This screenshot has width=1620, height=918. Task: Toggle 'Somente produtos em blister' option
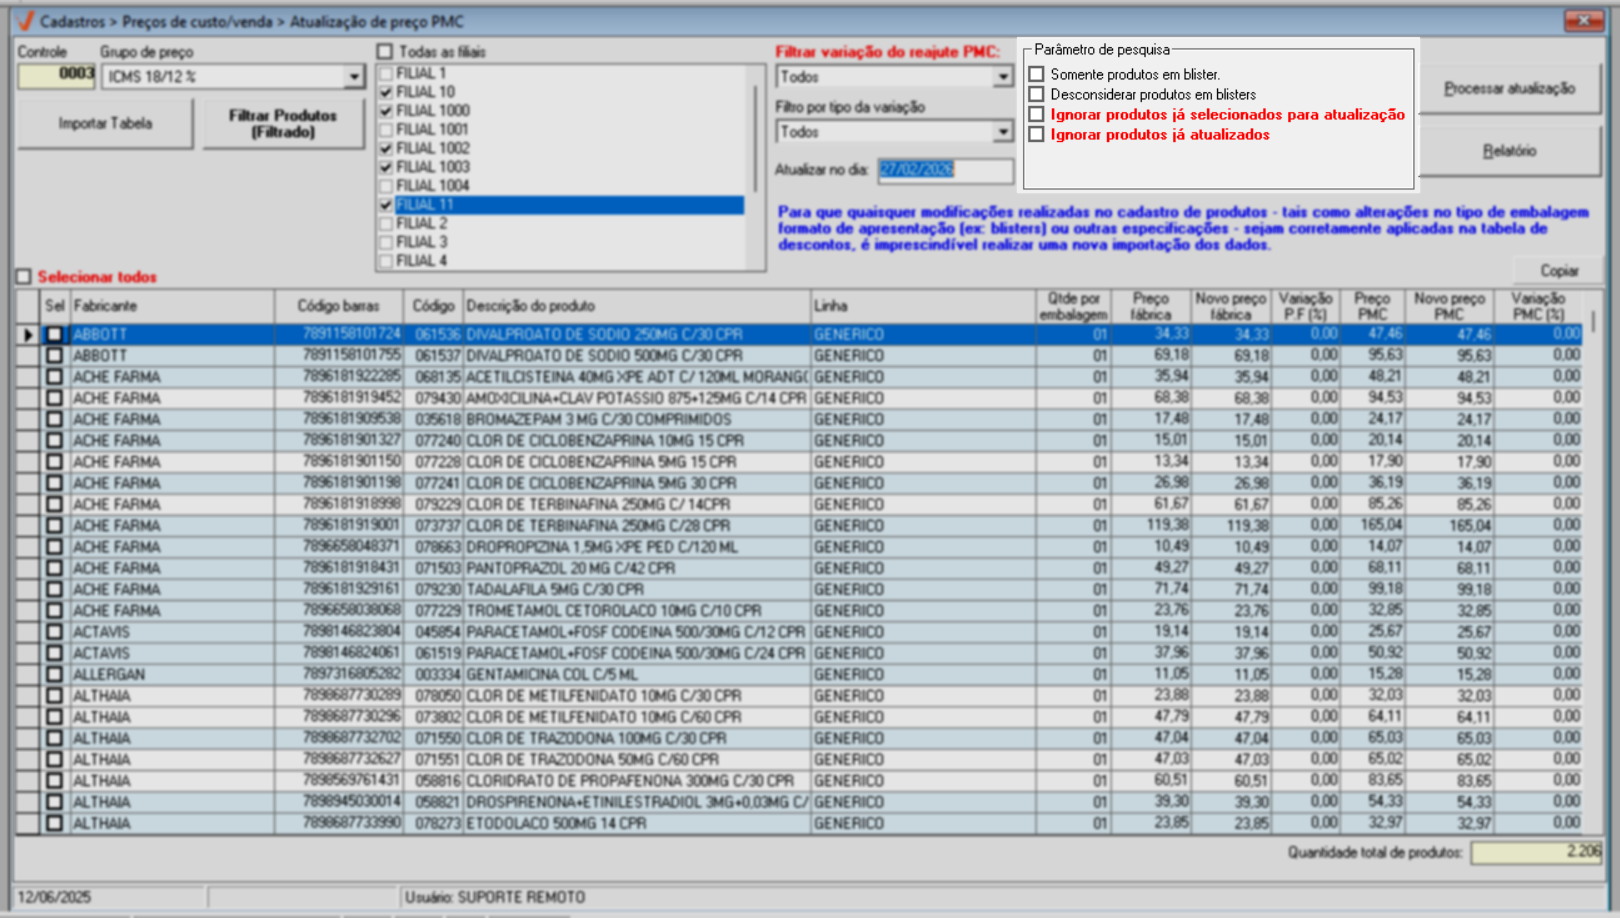1037,74
